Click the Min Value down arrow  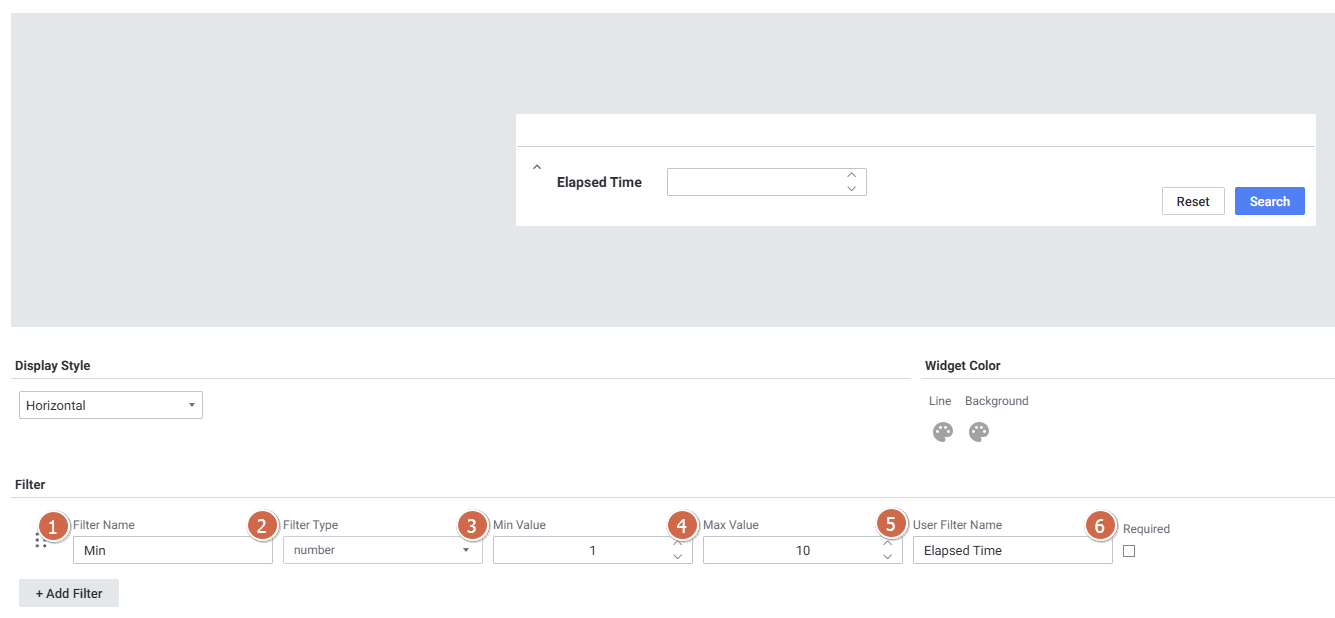[x=677, y=557]
